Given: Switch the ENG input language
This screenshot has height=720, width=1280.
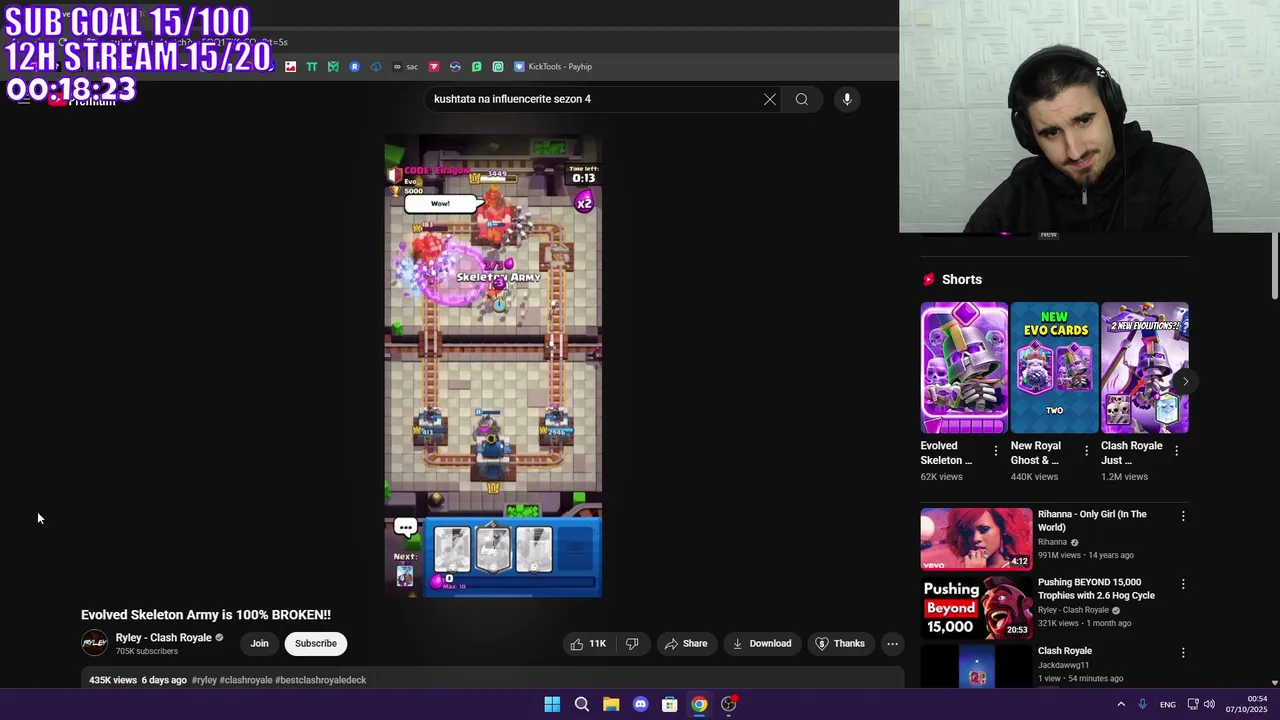Looking at the screenshot, I should point(1167,704).
